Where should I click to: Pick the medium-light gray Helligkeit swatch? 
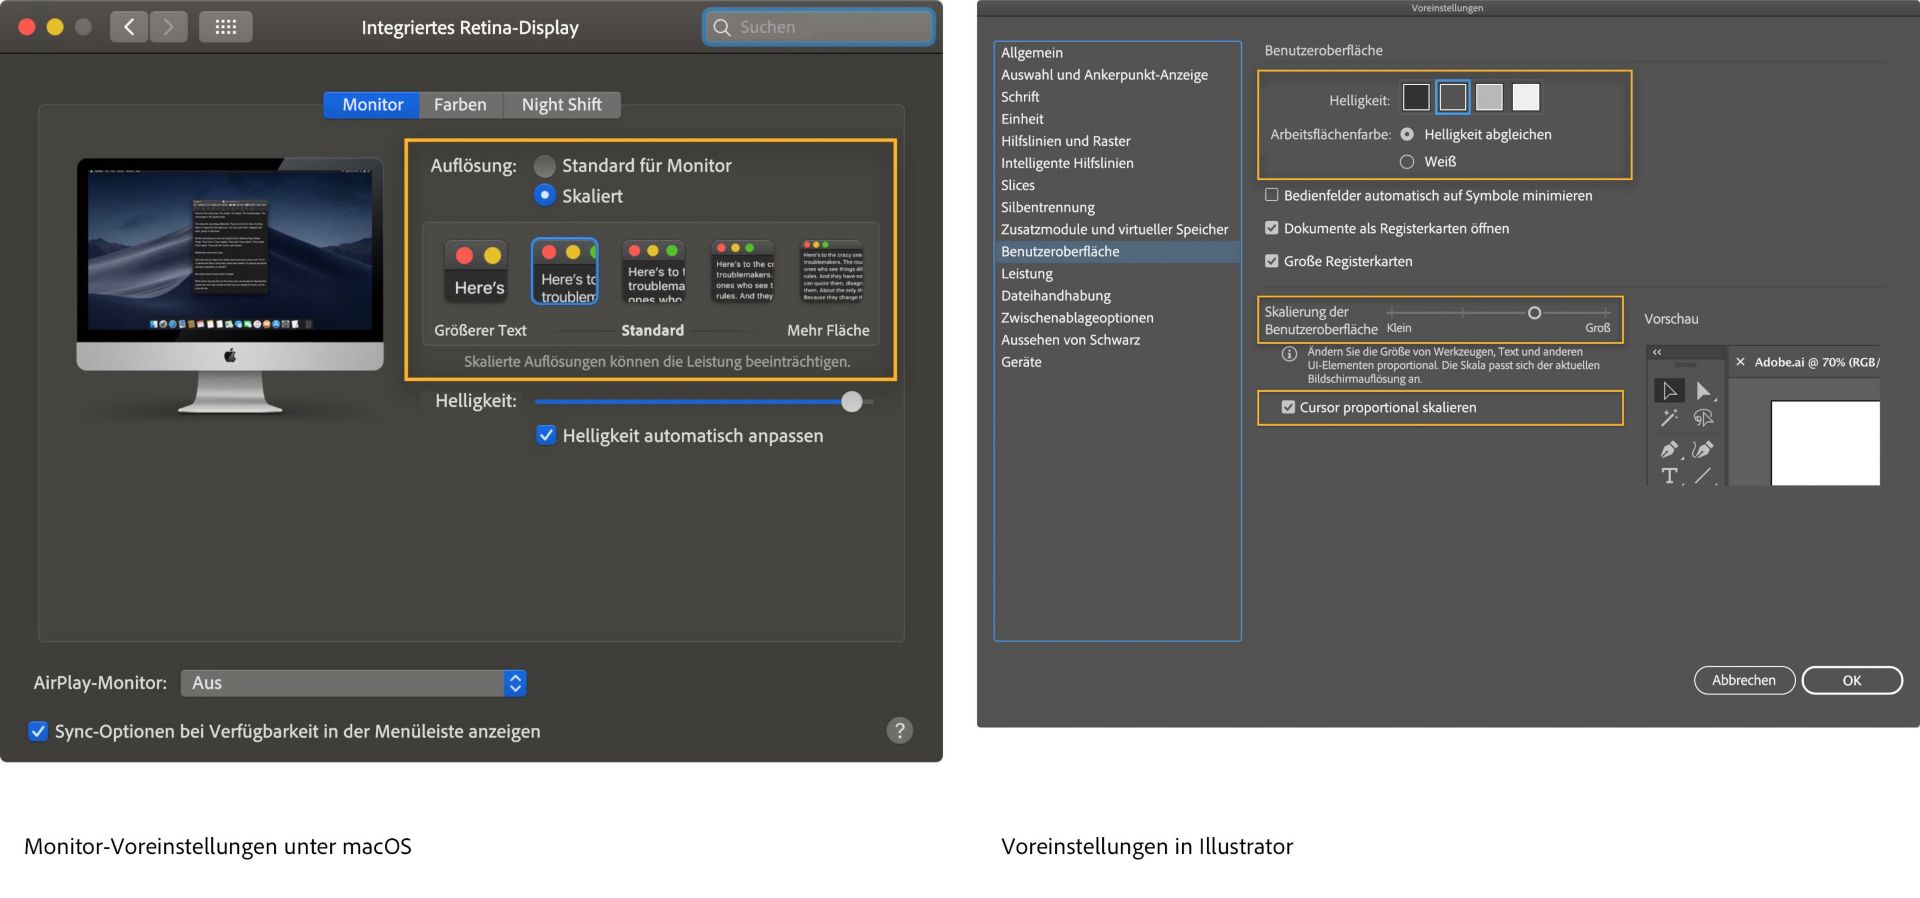1489,97
